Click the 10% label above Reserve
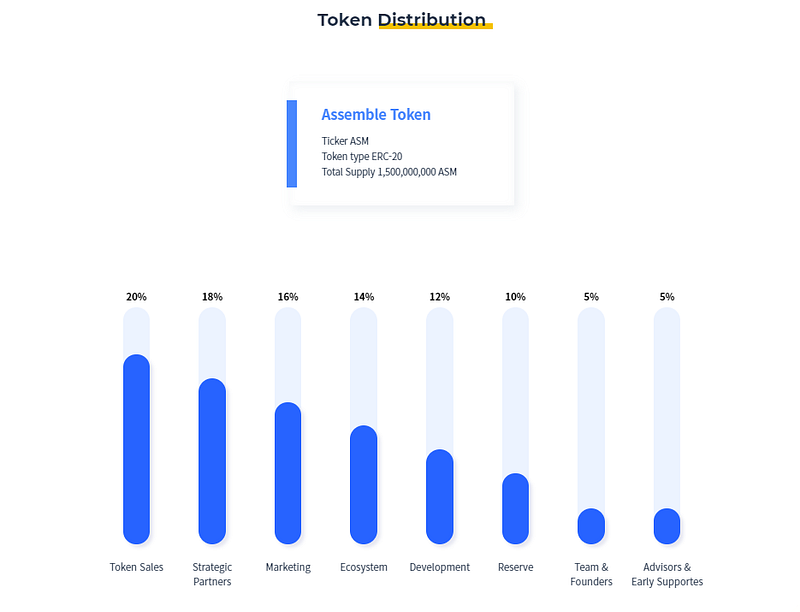Image resolution: width=800 pixels, height=612 pixels. (x=515, y=297)
